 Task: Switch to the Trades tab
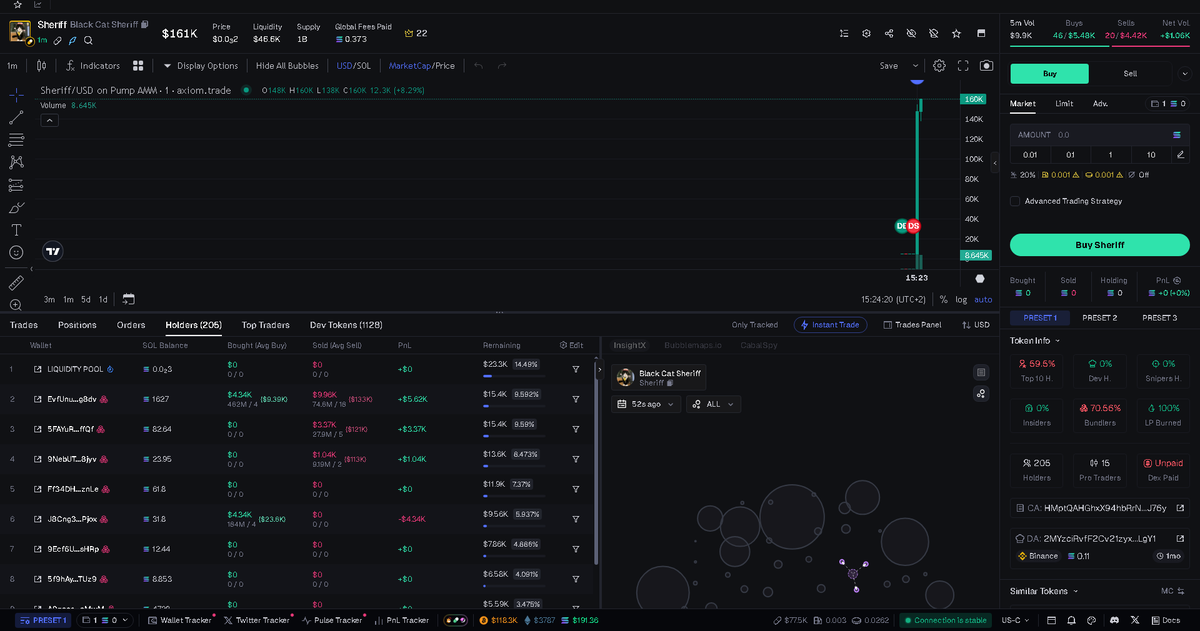click(x=24, y=325)
